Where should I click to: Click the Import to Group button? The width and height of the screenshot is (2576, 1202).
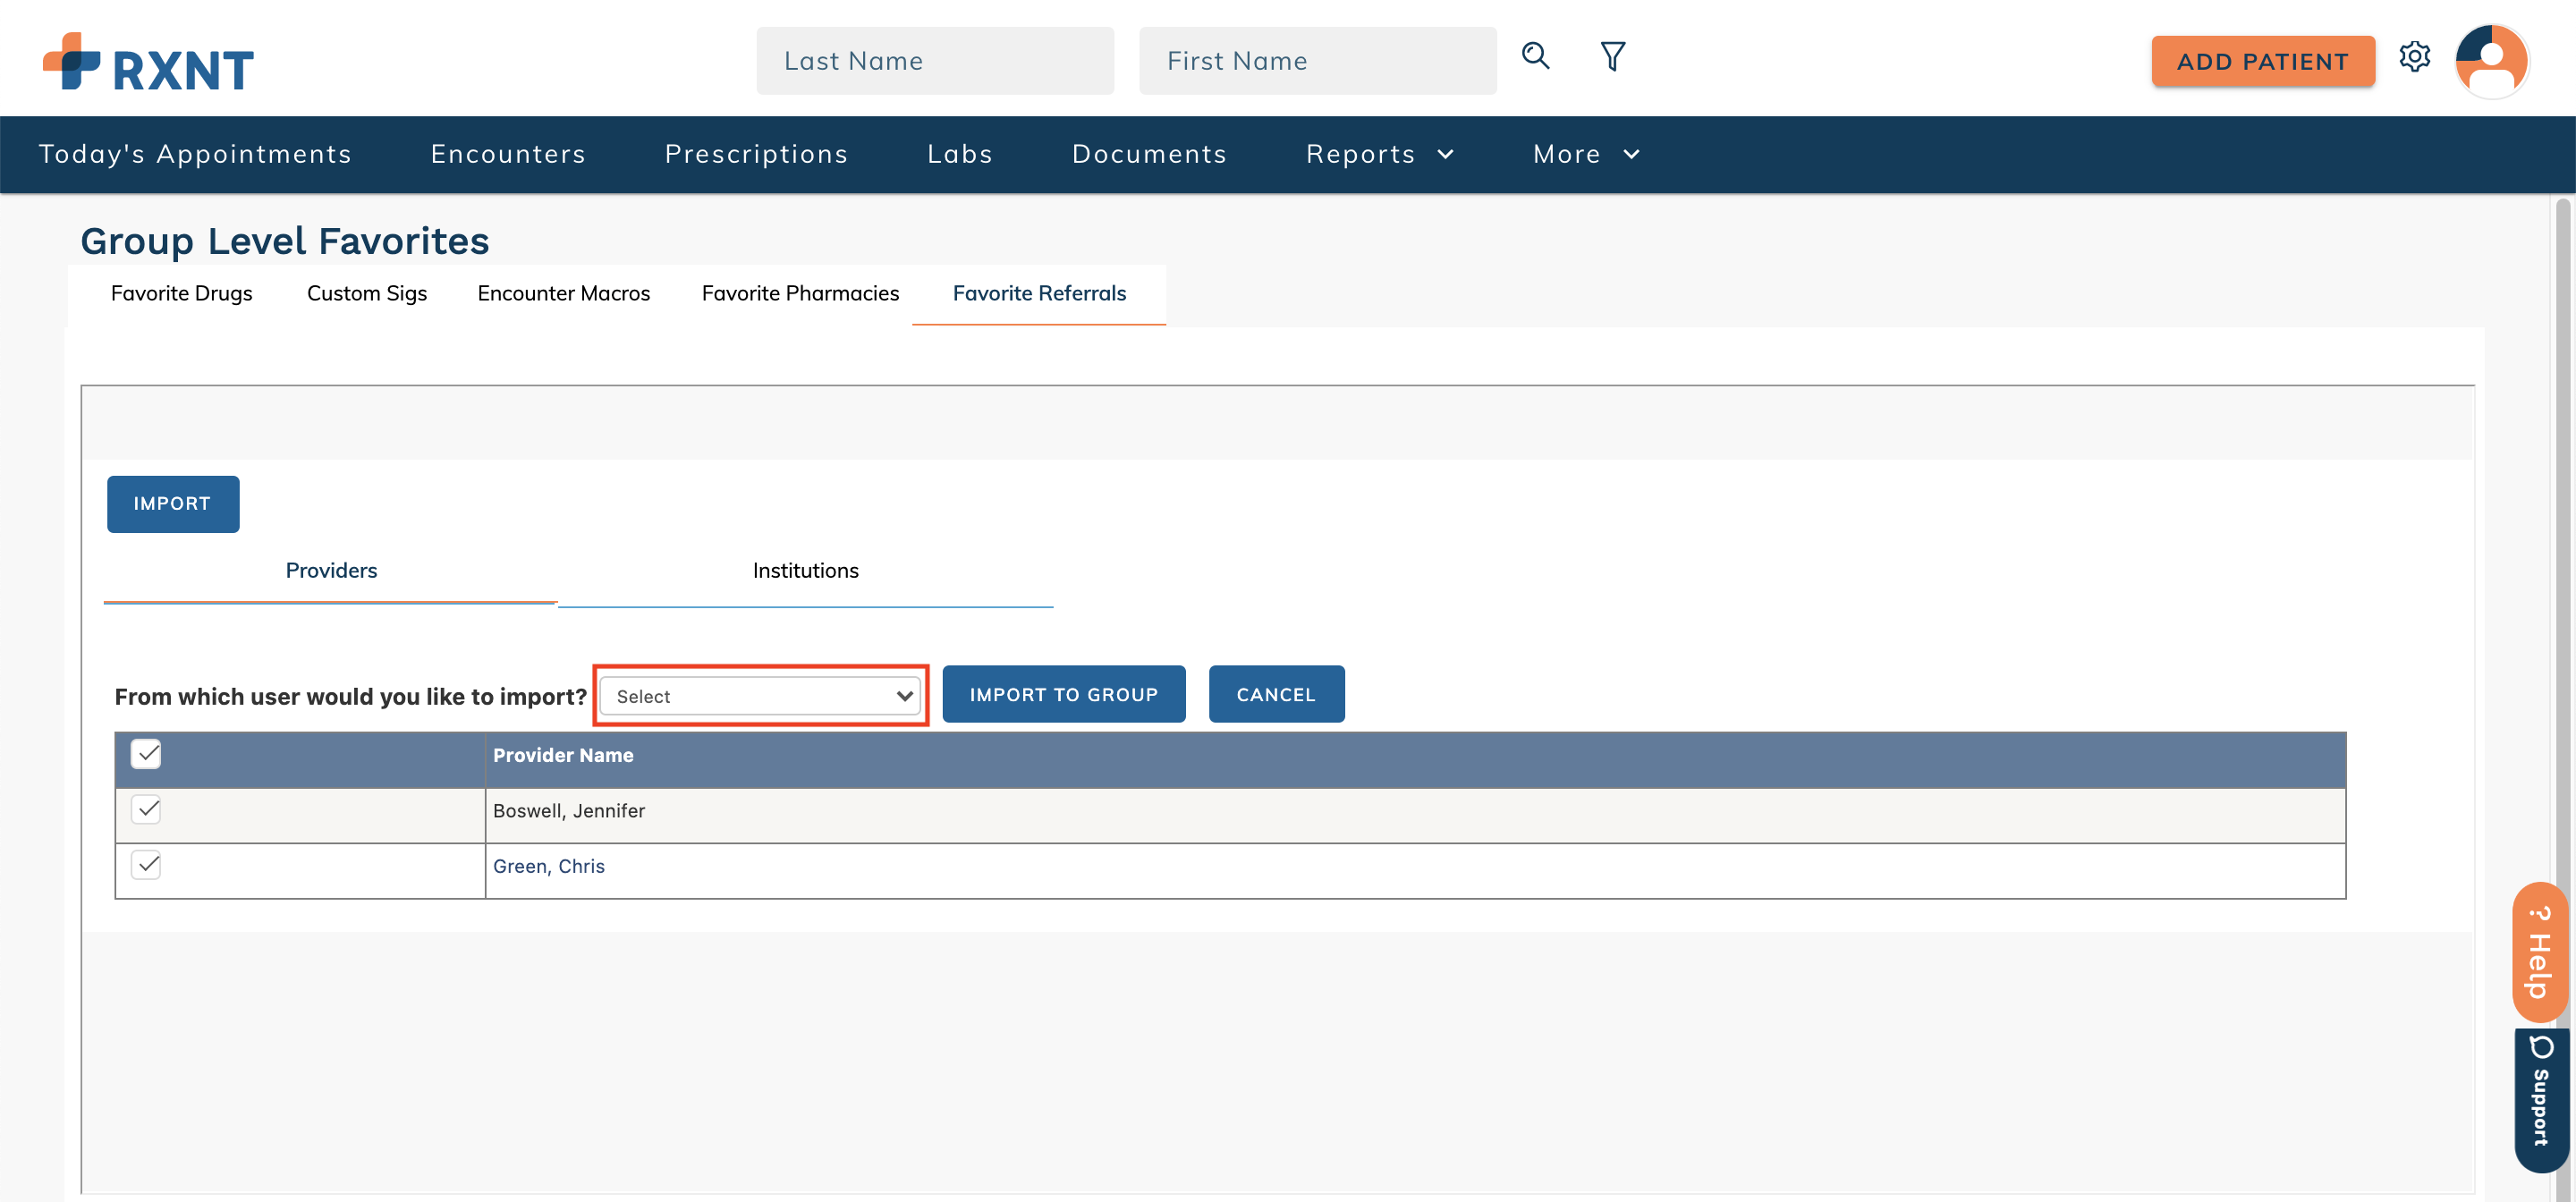pyautogui.click(x=1063, y=694)
